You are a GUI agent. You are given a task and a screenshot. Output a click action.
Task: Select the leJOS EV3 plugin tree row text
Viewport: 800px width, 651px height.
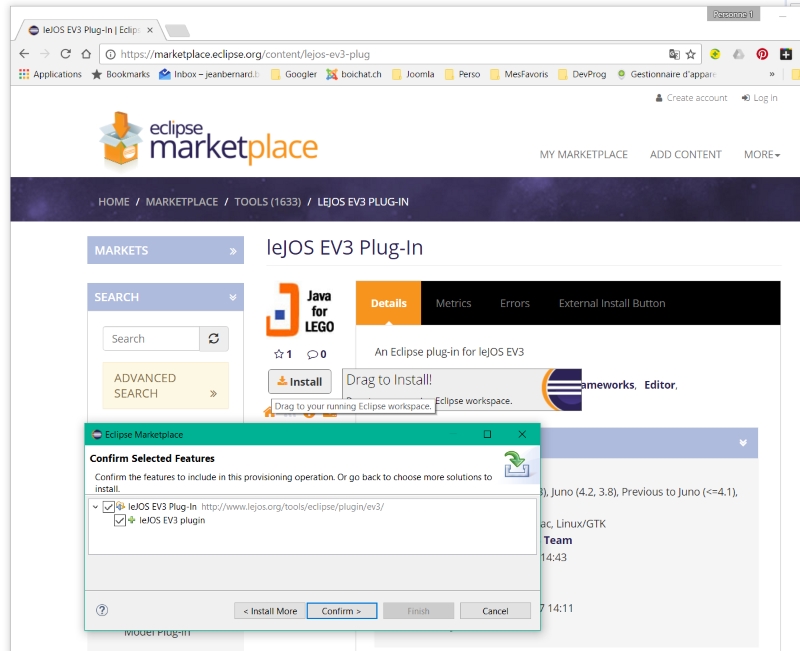172,520
